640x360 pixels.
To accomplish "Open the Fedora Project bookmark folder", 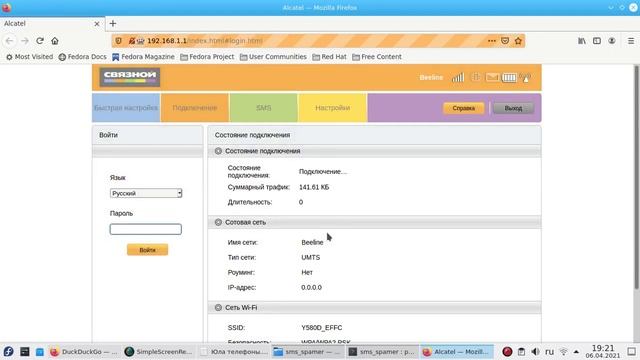I will [x=207, y=57].
